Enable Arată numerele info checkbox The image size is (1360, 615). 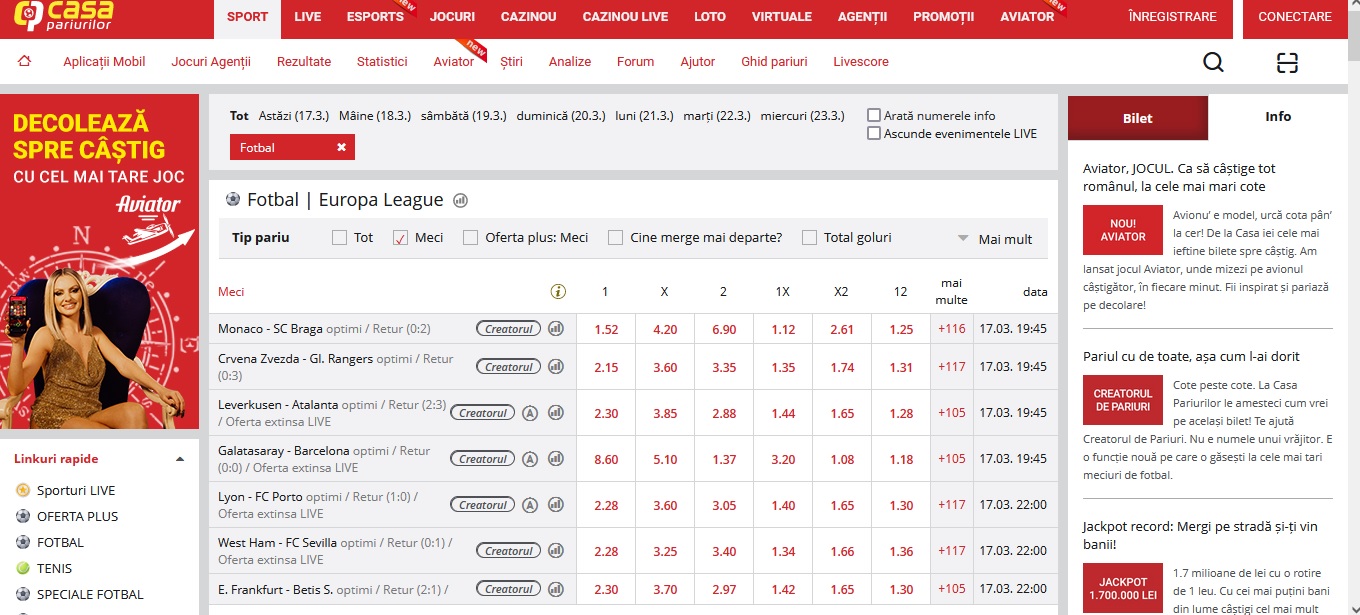[x=874, y=115]
